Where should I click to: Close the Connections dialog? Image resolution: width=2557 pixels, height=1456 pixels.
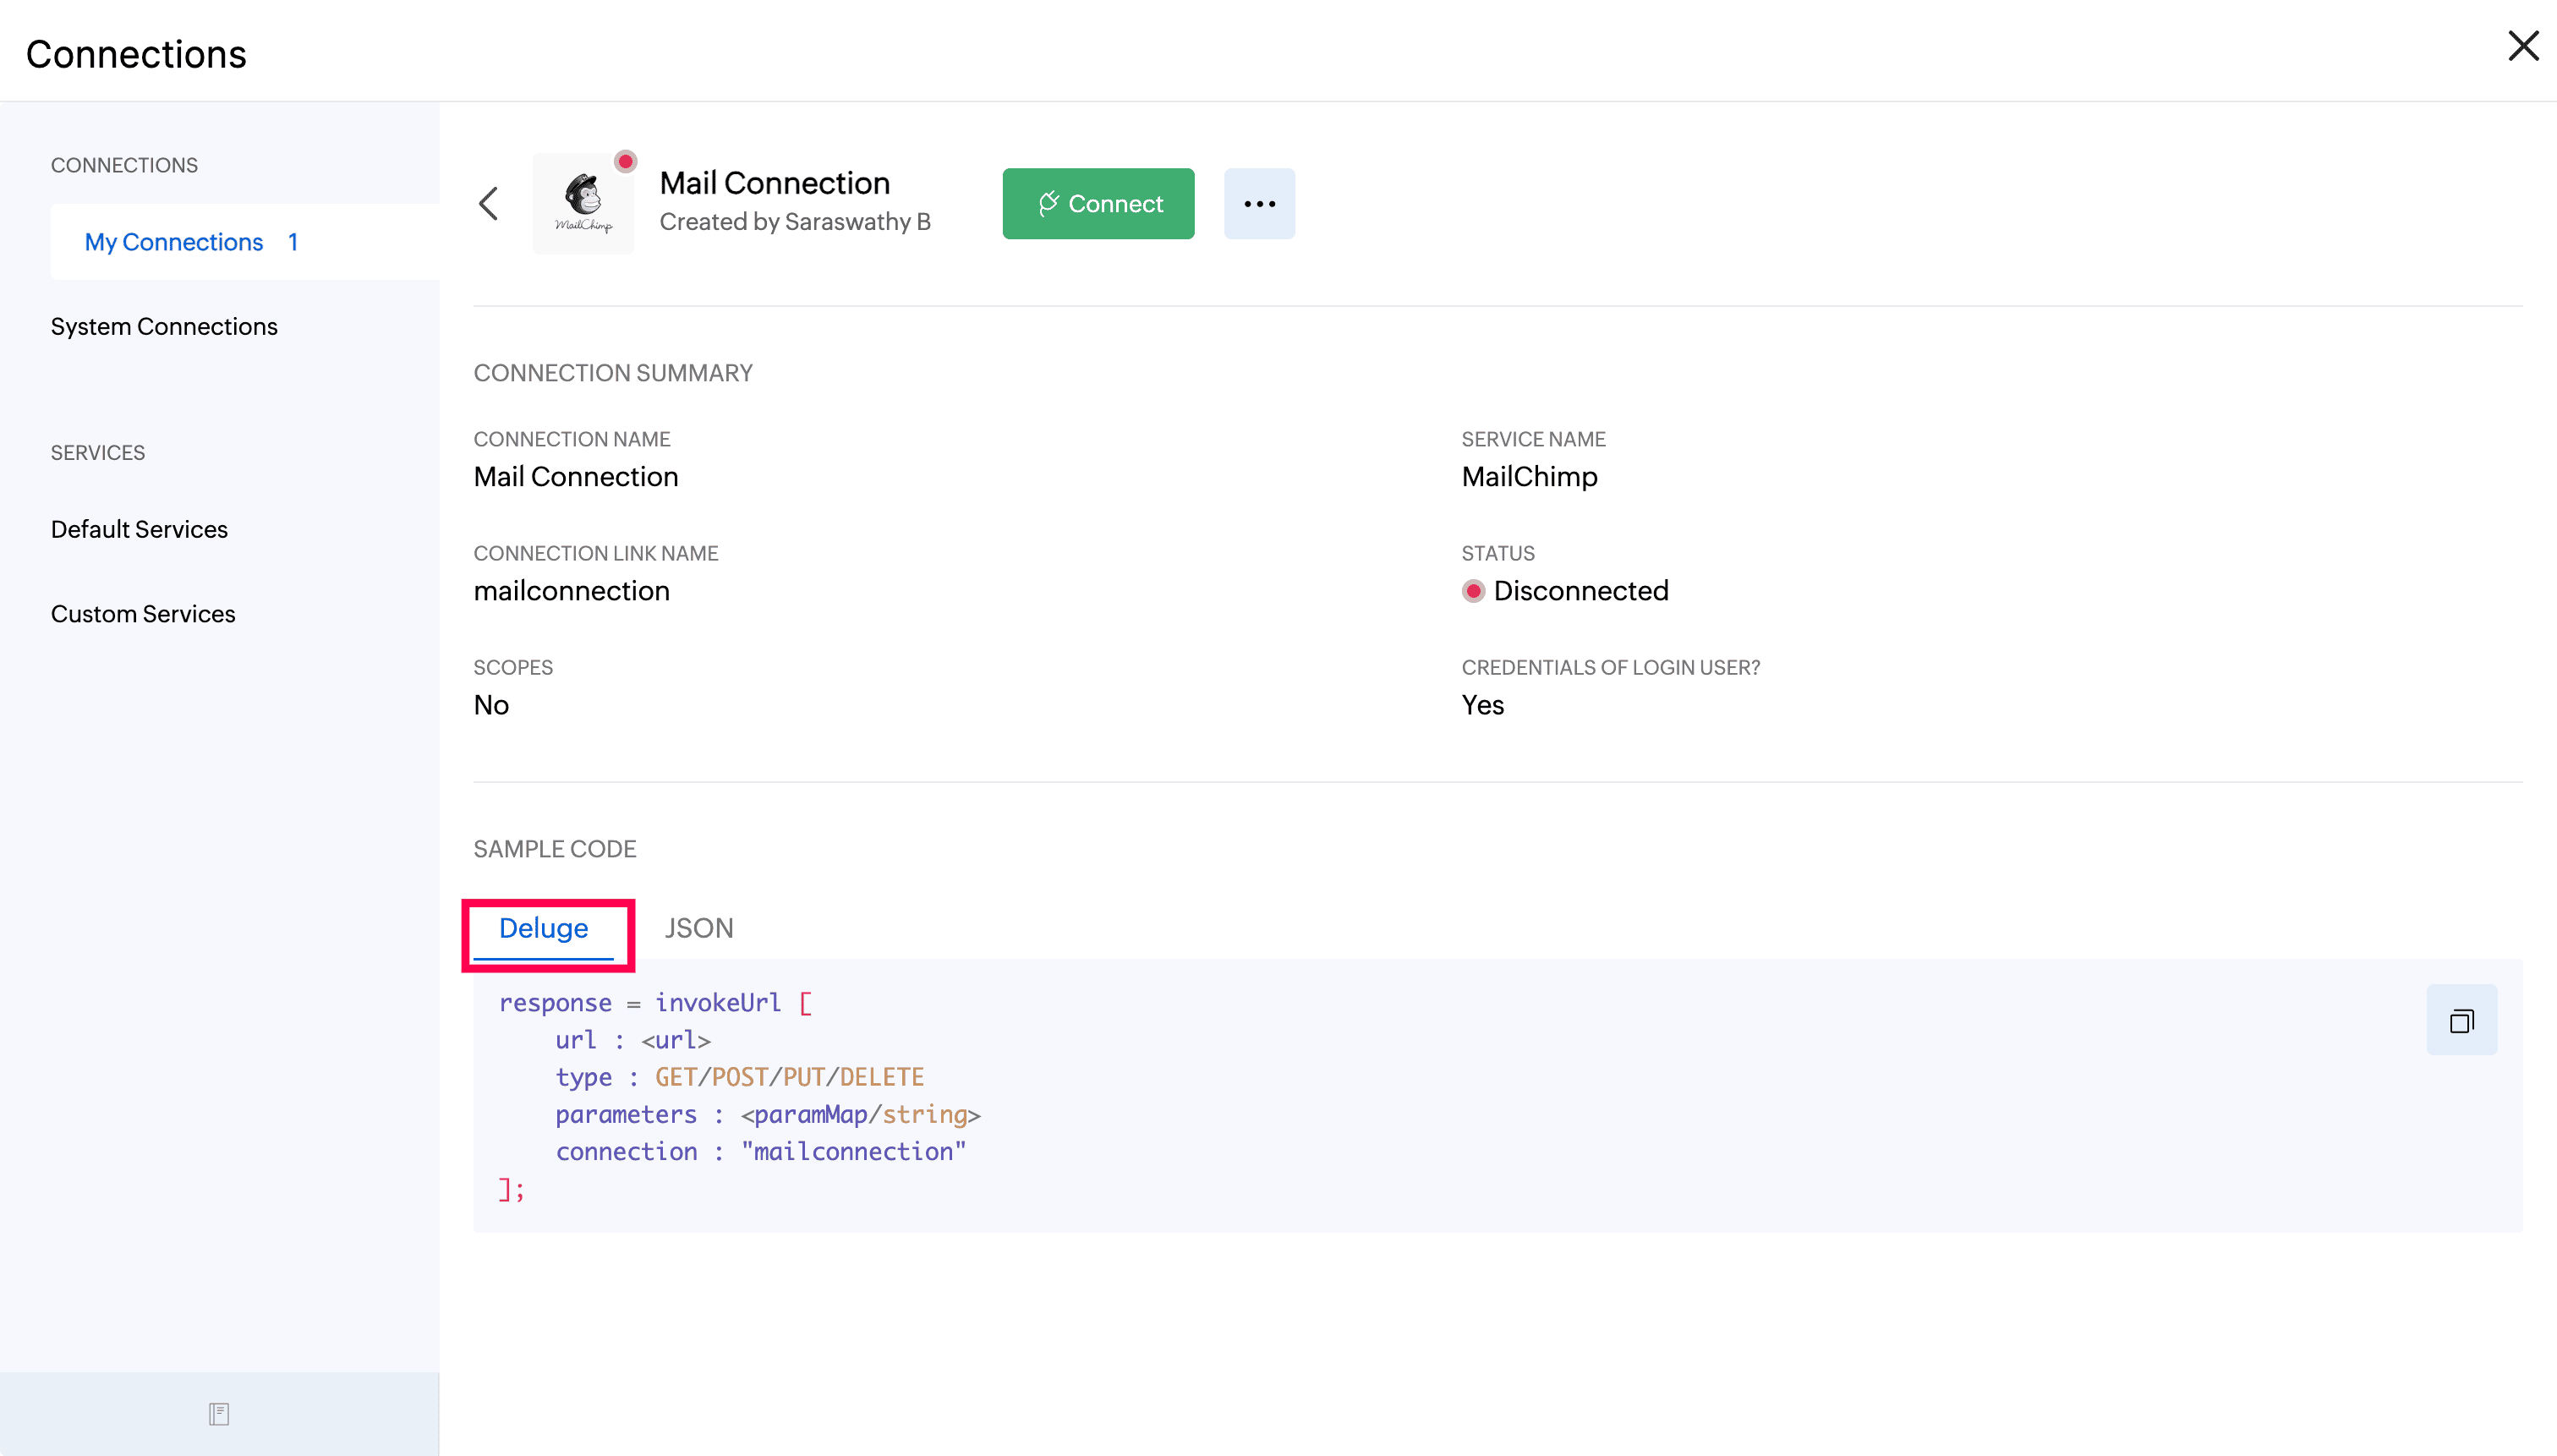(x=2522, y=46)
